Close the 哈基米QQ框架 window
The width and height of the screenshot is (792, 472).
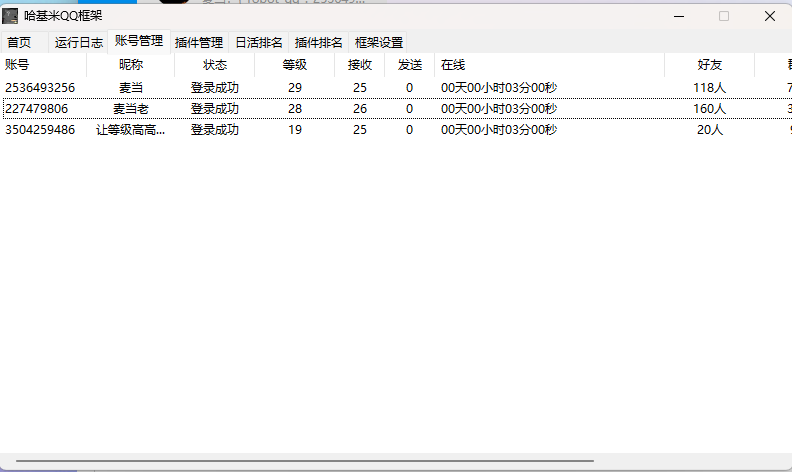(769, 16)
